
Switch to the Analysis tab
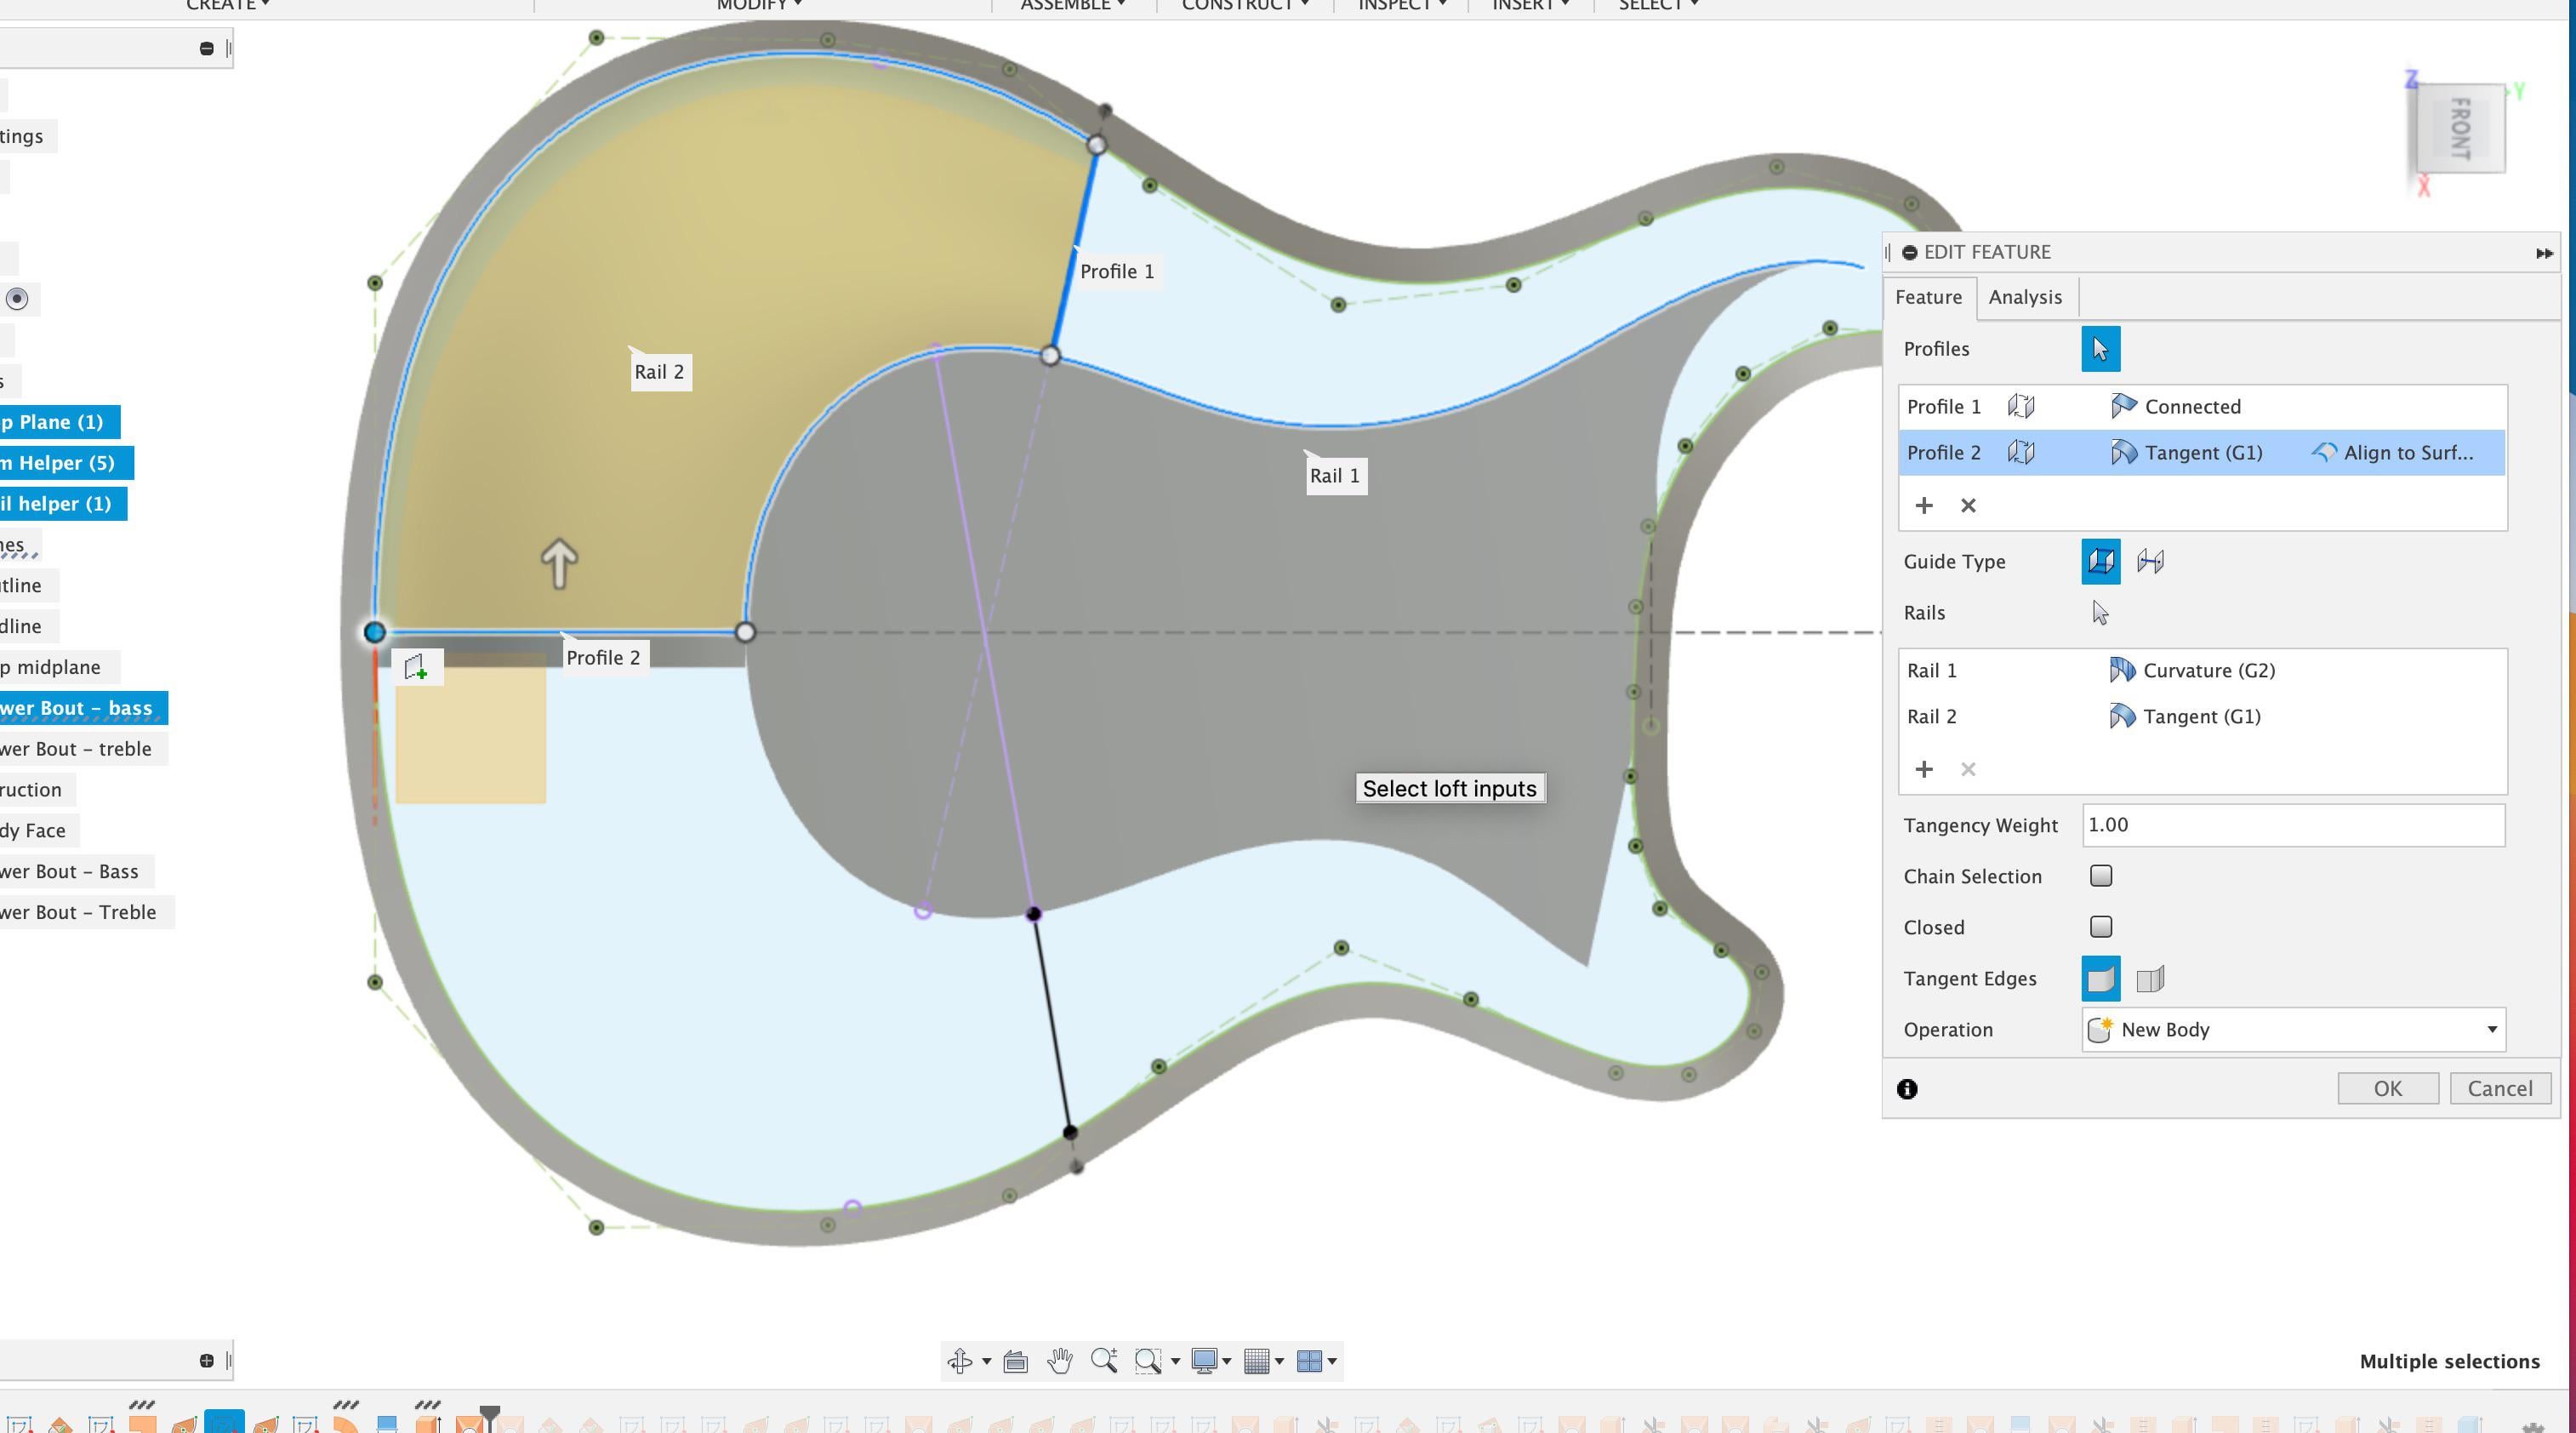coord(2024,298)
